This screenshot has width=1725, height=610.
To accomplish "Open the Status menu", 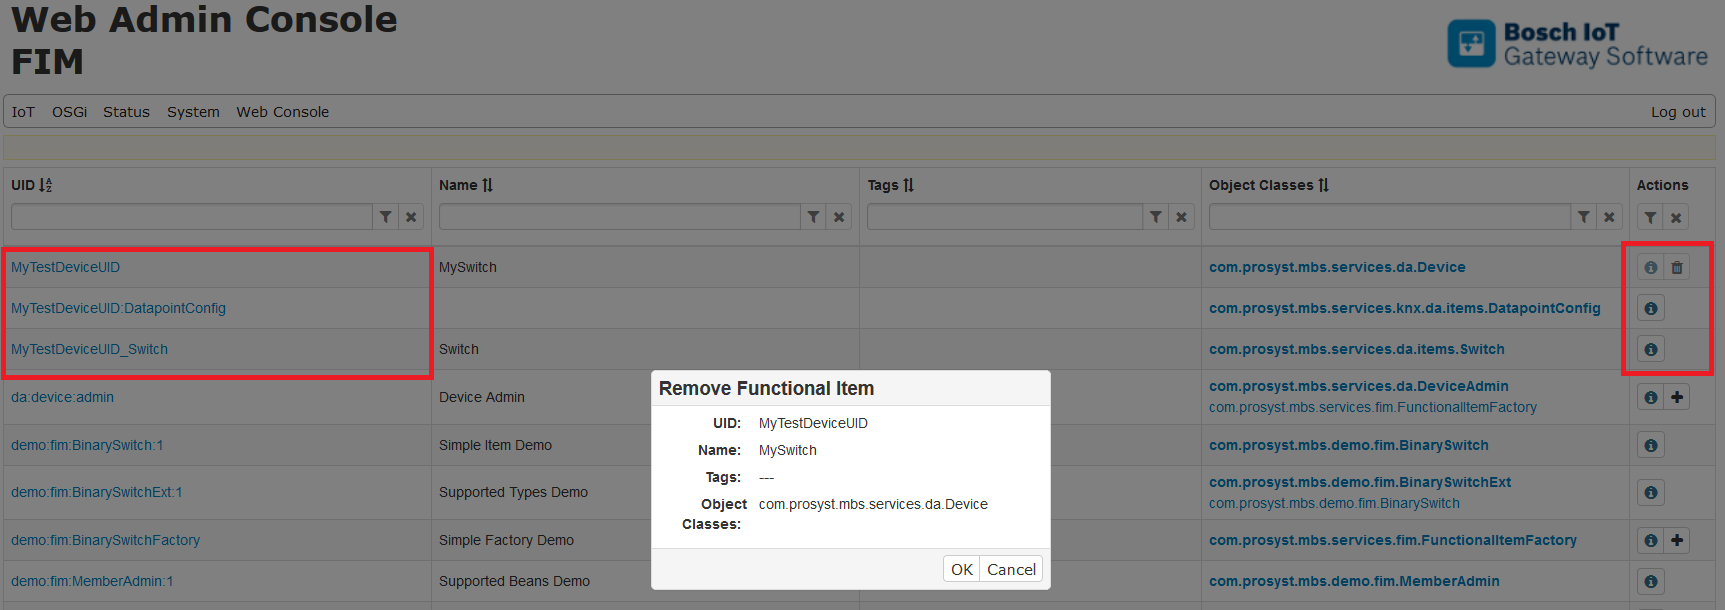I will click(126, 112).
